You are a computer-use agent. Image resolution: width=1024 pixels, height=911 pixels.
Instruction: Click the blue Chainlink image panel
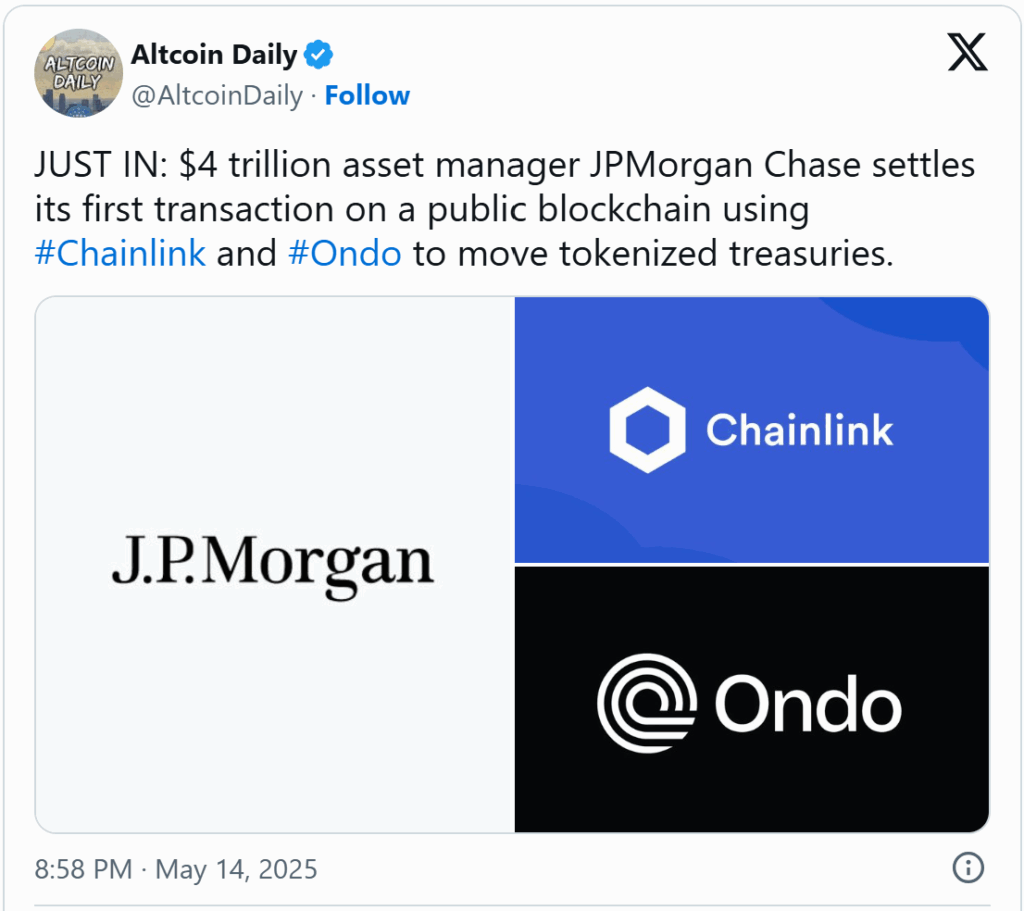(x=752, y=430)
